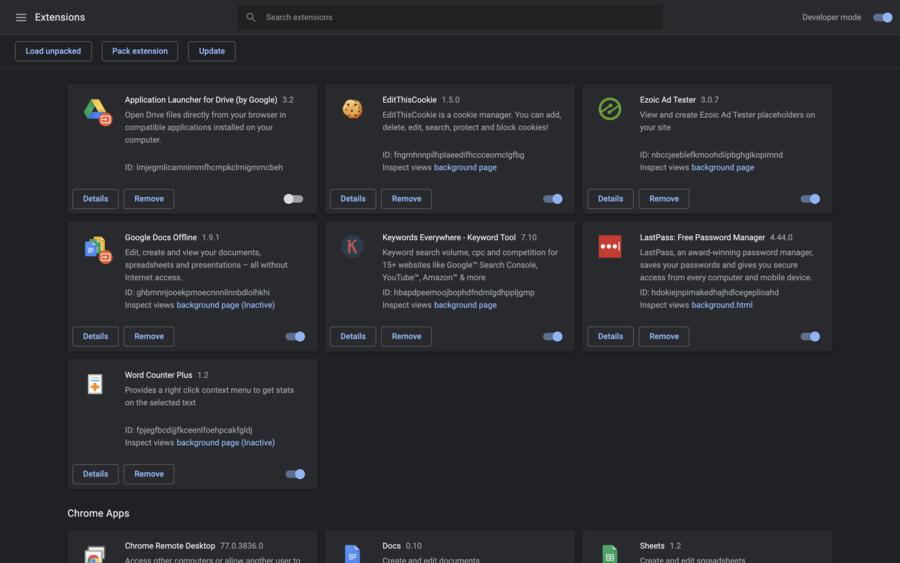Viewport: 900px width, 563px height.
Task: Remove Application Launcher for Drive
Action: click(149, 199)
